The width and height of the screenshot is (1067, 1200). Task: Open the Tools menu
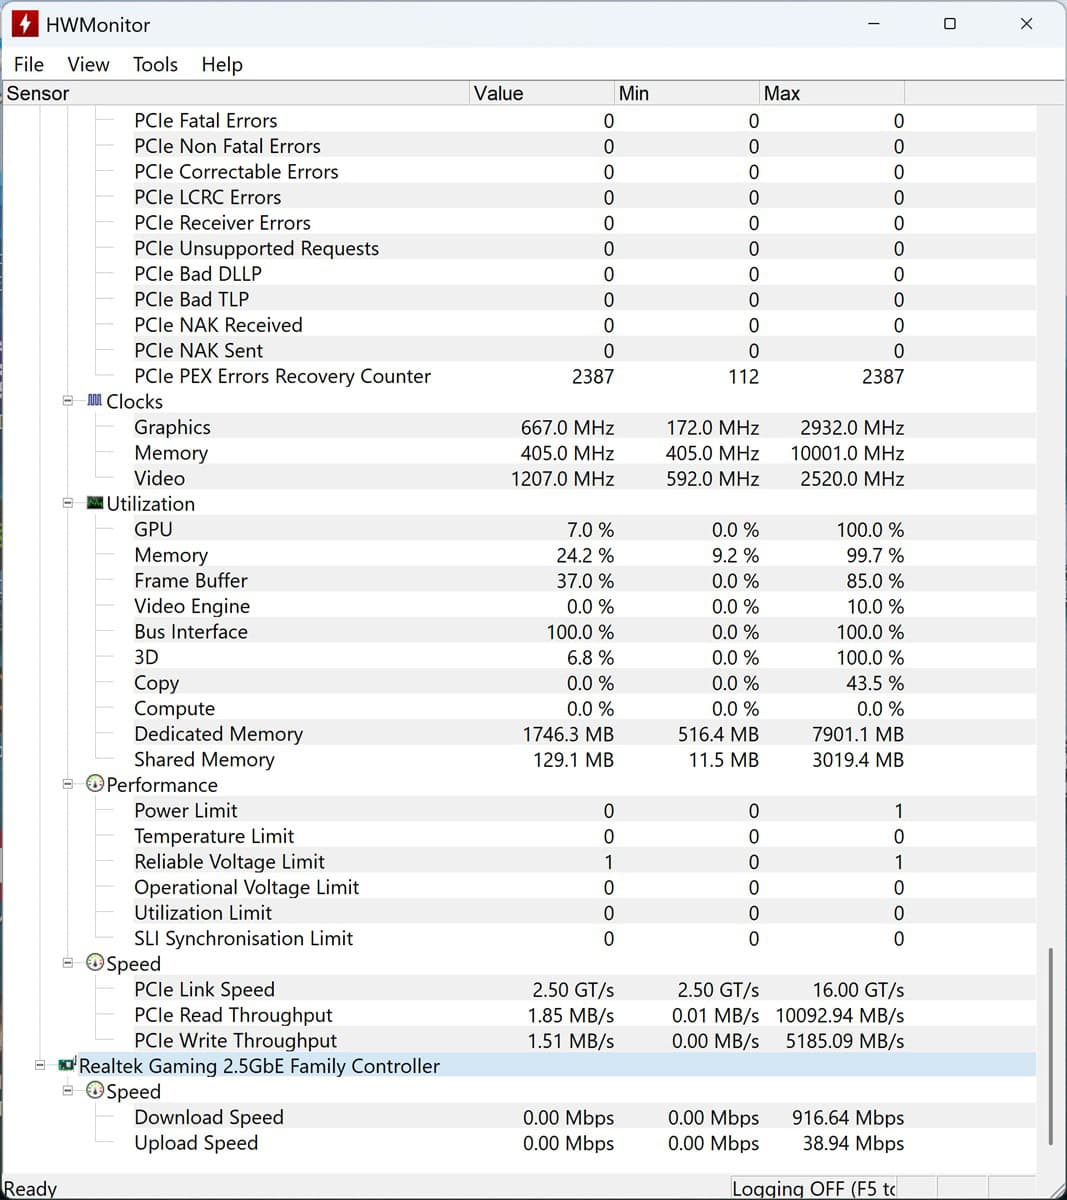[x=155, y=64]
